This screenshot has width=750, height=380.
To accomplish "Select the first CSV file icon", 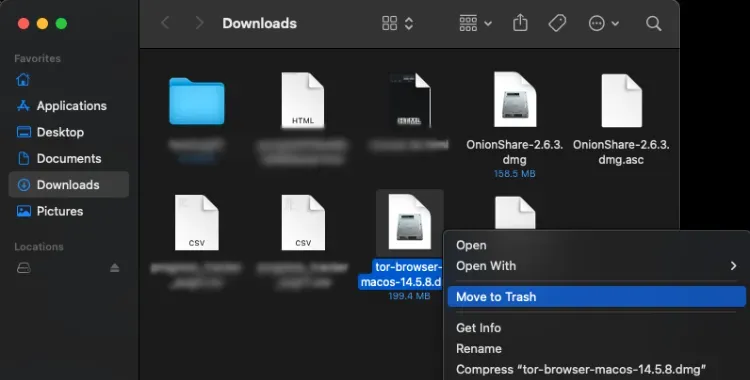I will click(x=197, y=223).
